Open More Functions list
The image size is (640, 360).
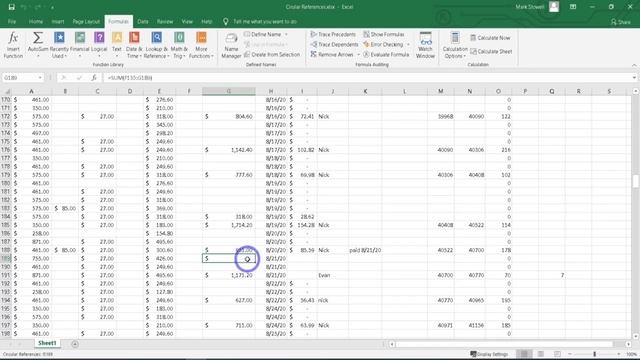(x=201, y=45)
